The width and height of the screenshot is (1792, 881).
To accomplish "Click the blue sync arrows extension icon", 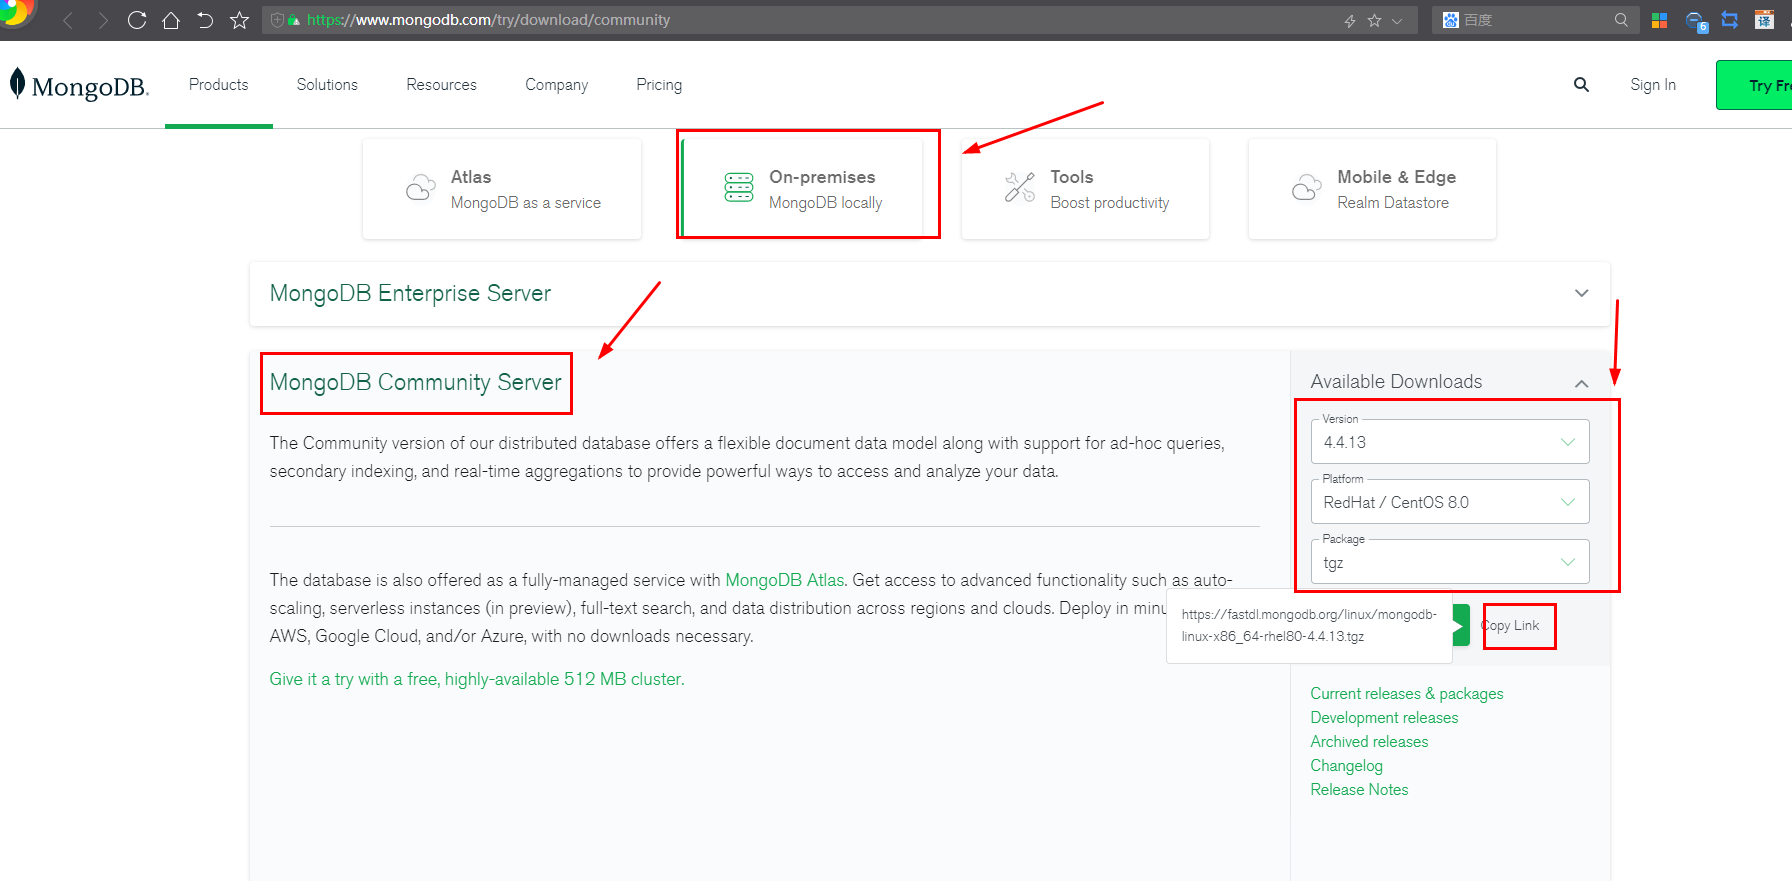I will [1730, 20].
